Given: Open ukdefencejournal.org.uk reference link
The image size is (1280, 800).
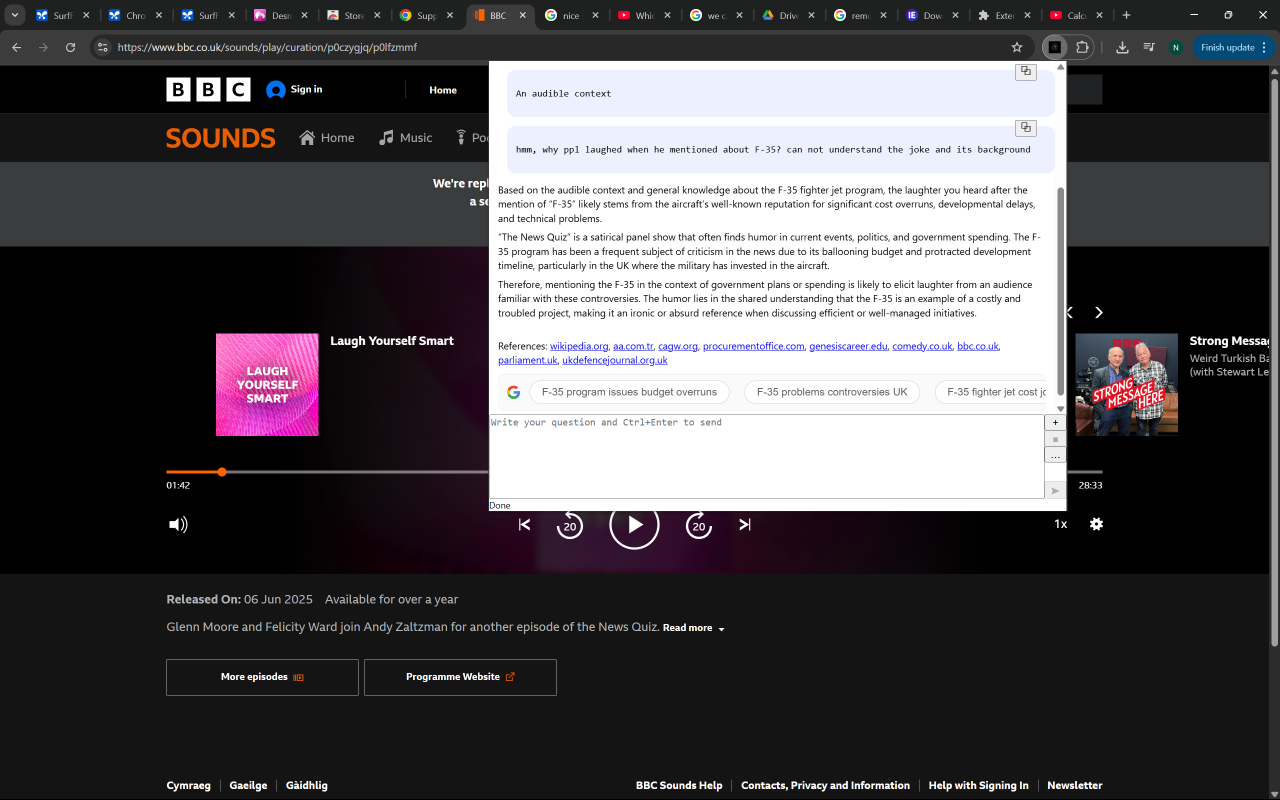Looking at the screenshot, I should (615, 360).
